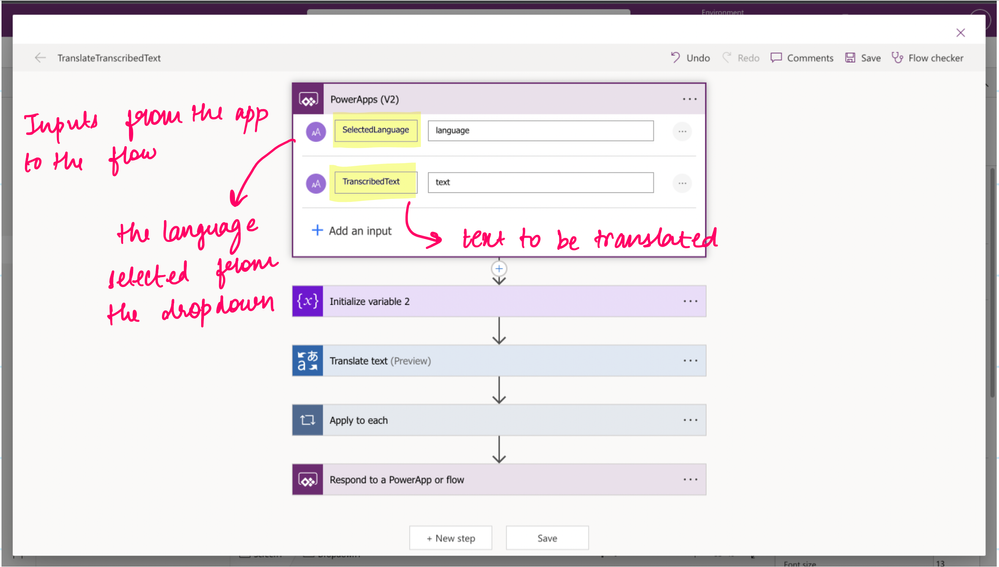Insert a step using the plus connector

pyautogui.click(x=499, y=269)
